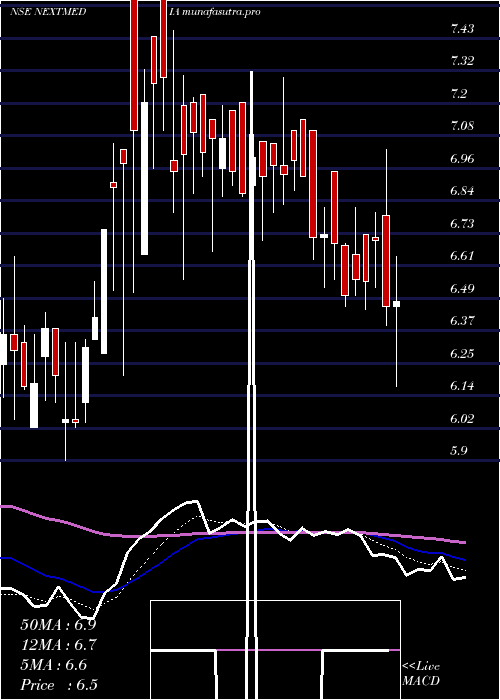Click the 6.37 price axis label
The width and height of the screenshot is (500, 700).
coord(462,321)
